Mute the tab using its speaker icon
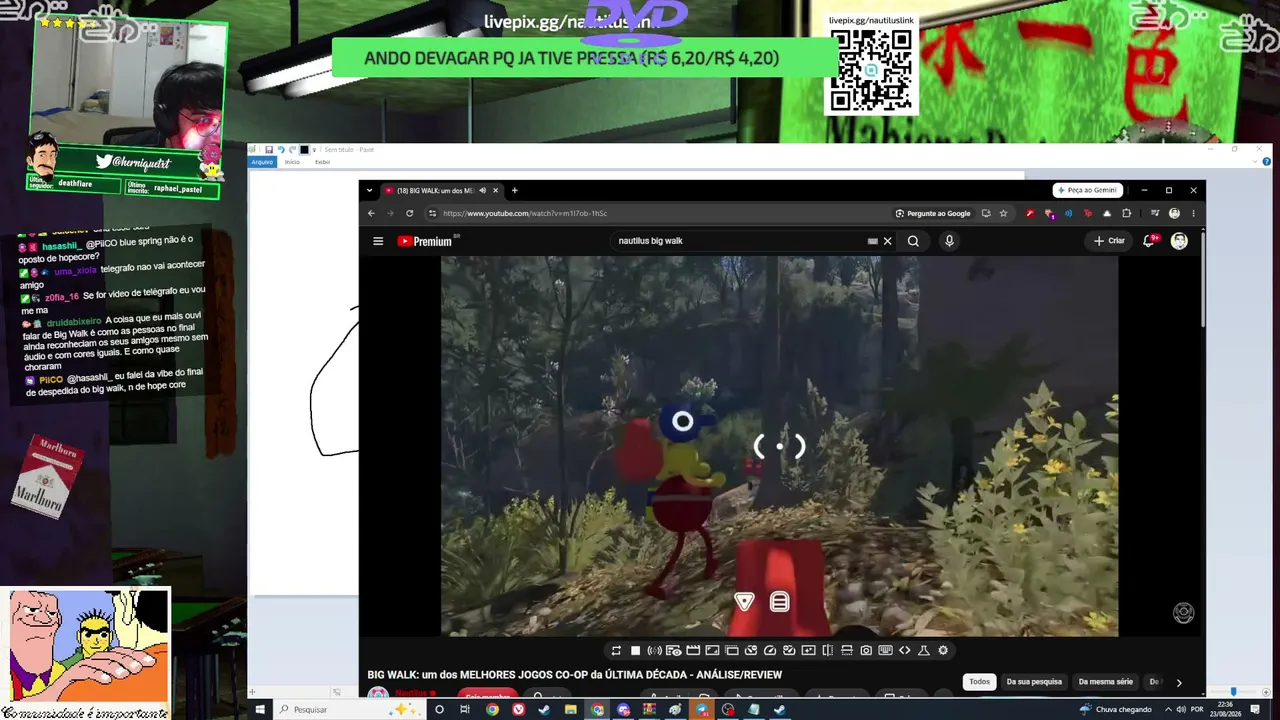Viewport: 1280px width, 720px height. click(482, 190)
